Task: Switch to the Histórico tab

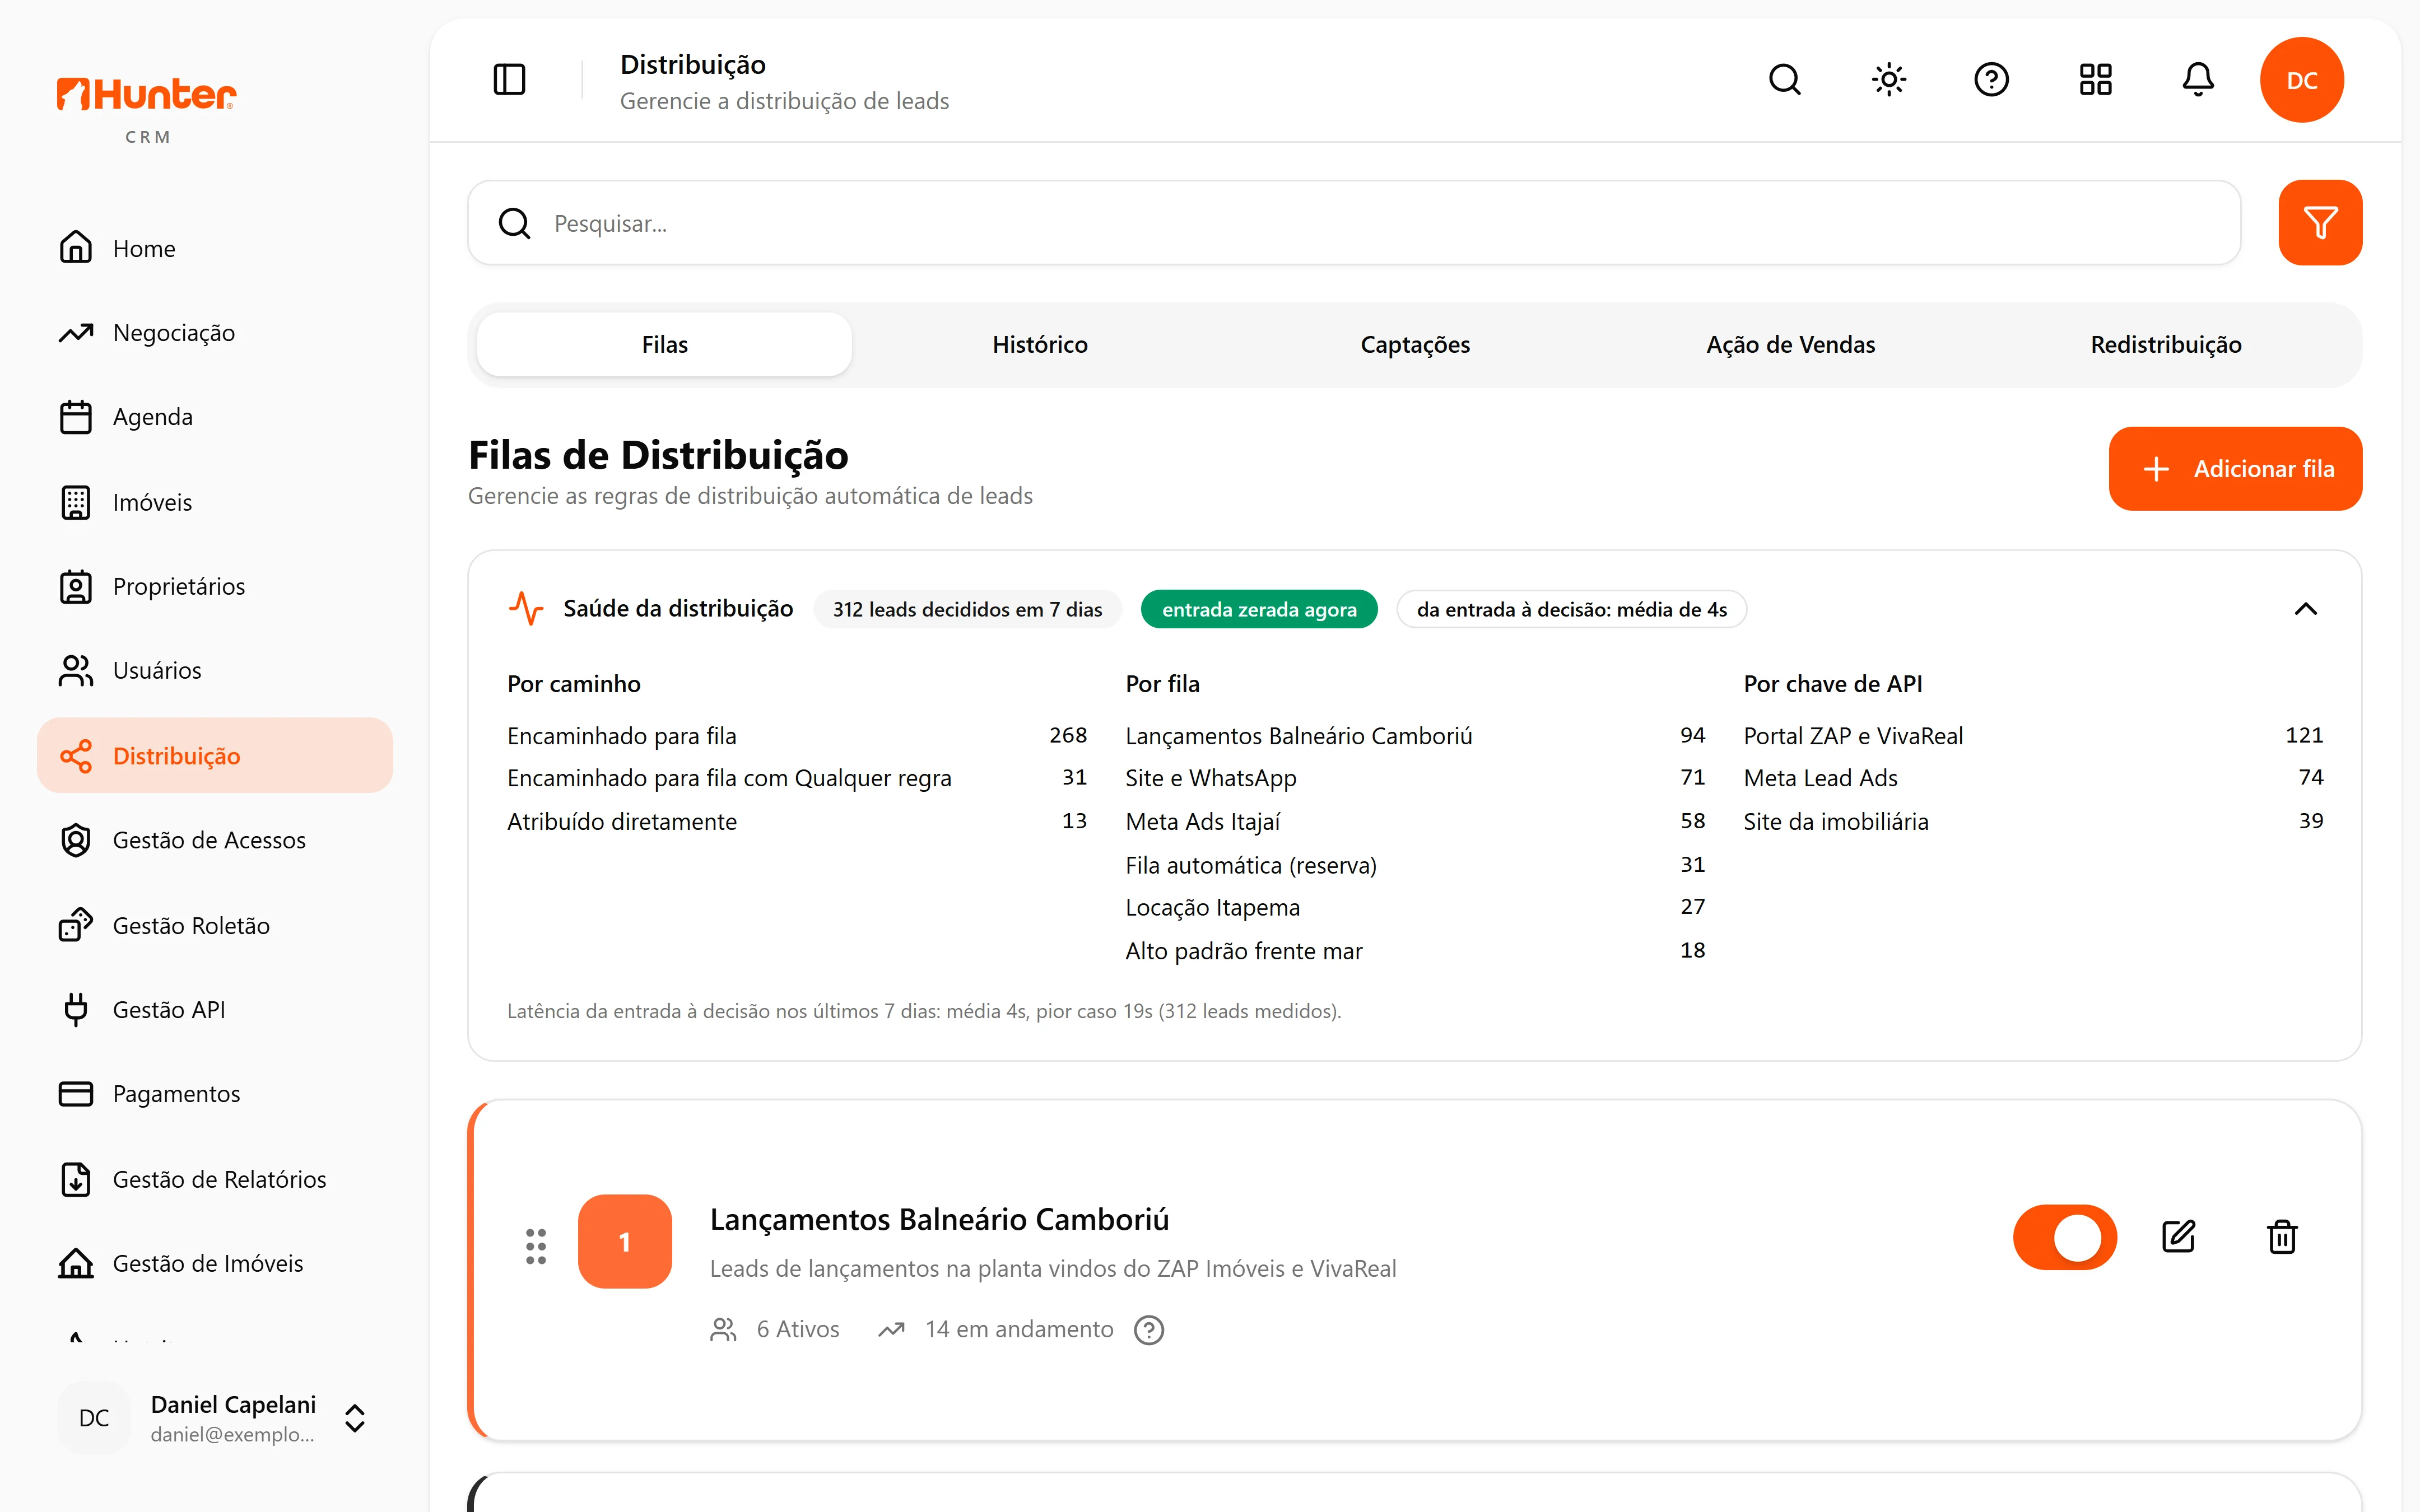Action: pos(1040,345)
